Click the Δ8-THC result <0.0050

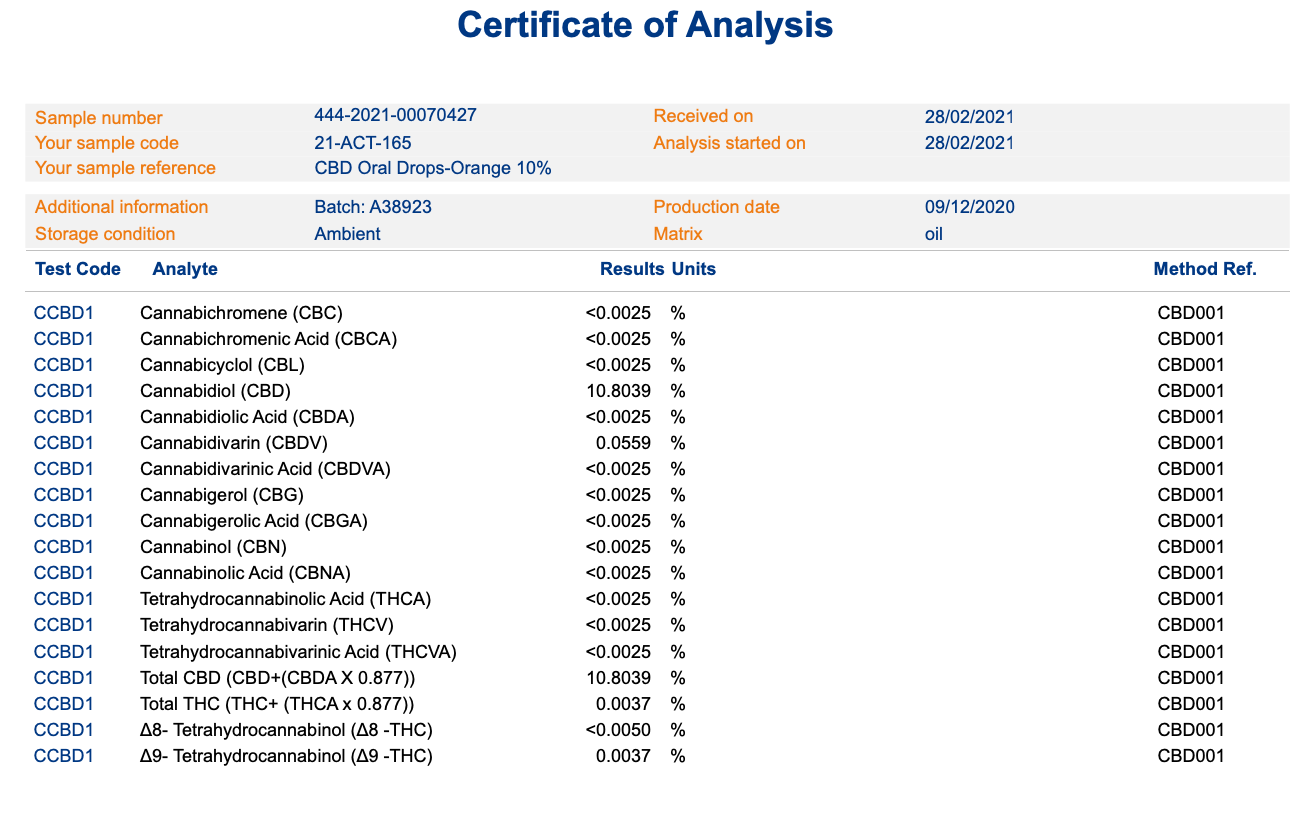click(618, 730)
